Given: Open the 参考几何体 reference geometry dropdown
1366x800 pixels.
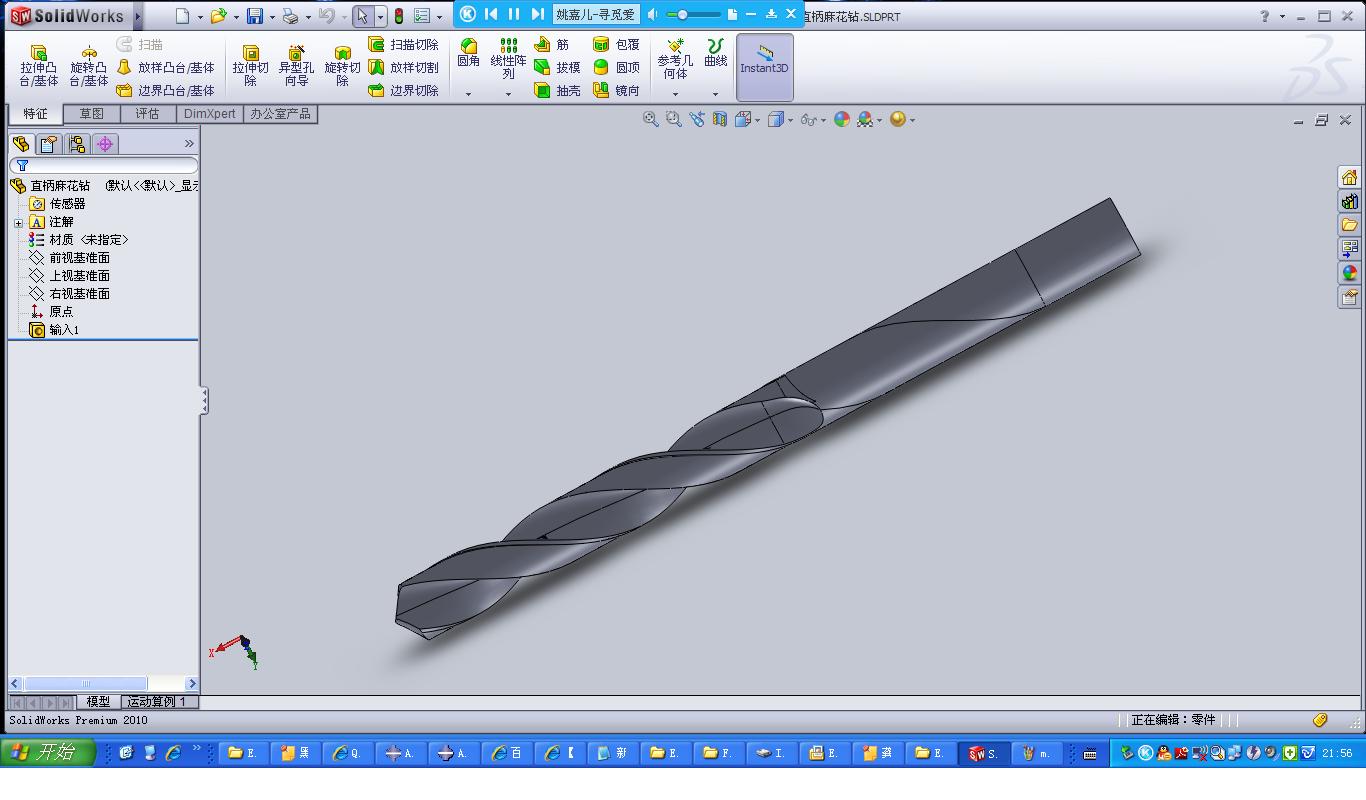Looking at the screenshot, I should 675,94.
